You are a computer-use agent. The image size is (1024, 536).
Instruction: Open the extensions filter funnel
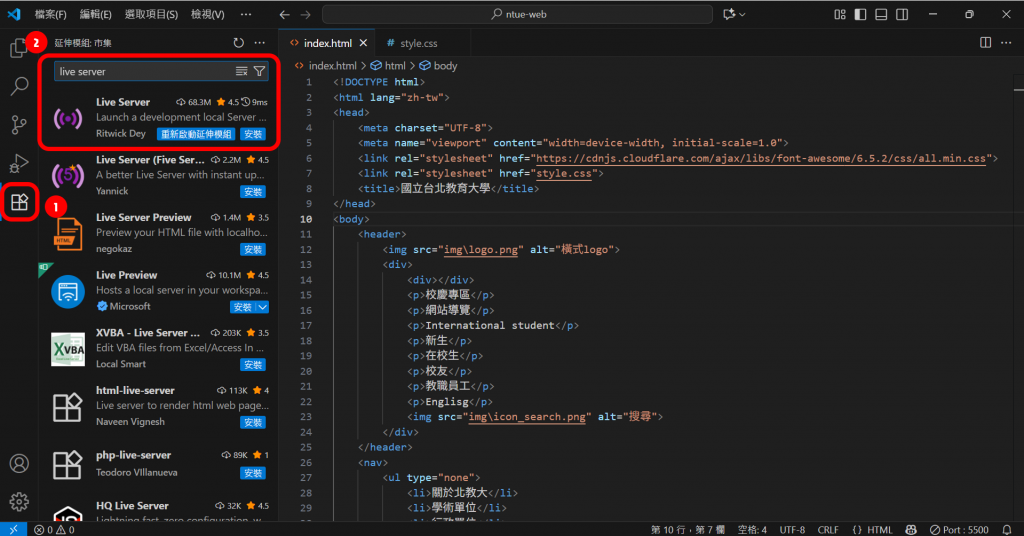pyautogui.click(x=259, y=71)
